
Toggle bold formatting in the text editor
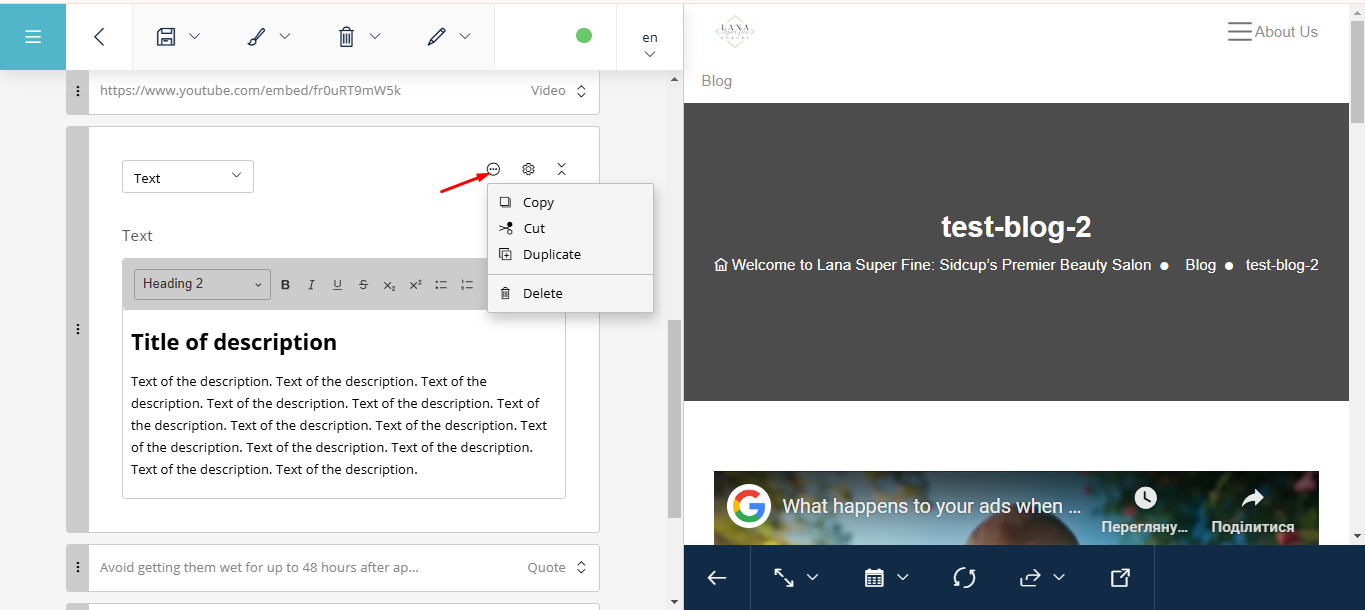pyautogui.click(x=285, y=285)
